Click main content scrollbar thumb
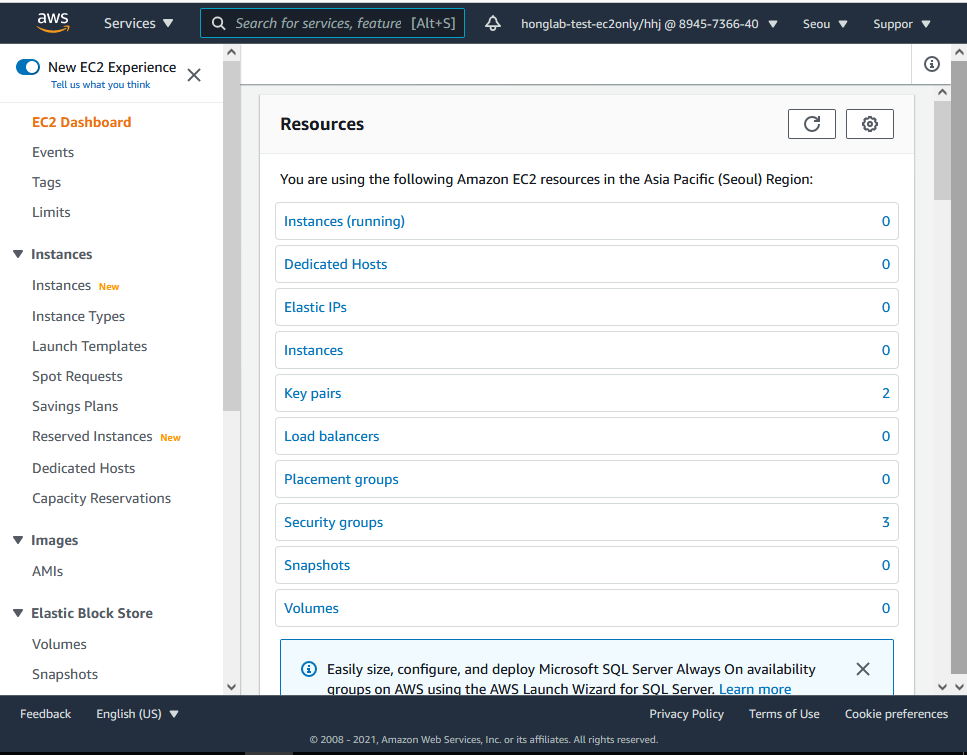Image resolution: width=967 pixels, height=755 pixels. (942, 150)
